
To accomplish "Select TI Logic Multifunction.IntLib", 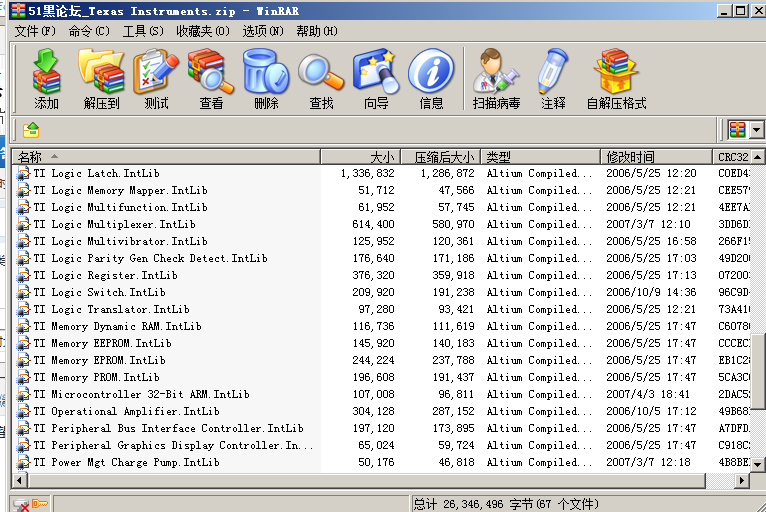I will point(121,208).
